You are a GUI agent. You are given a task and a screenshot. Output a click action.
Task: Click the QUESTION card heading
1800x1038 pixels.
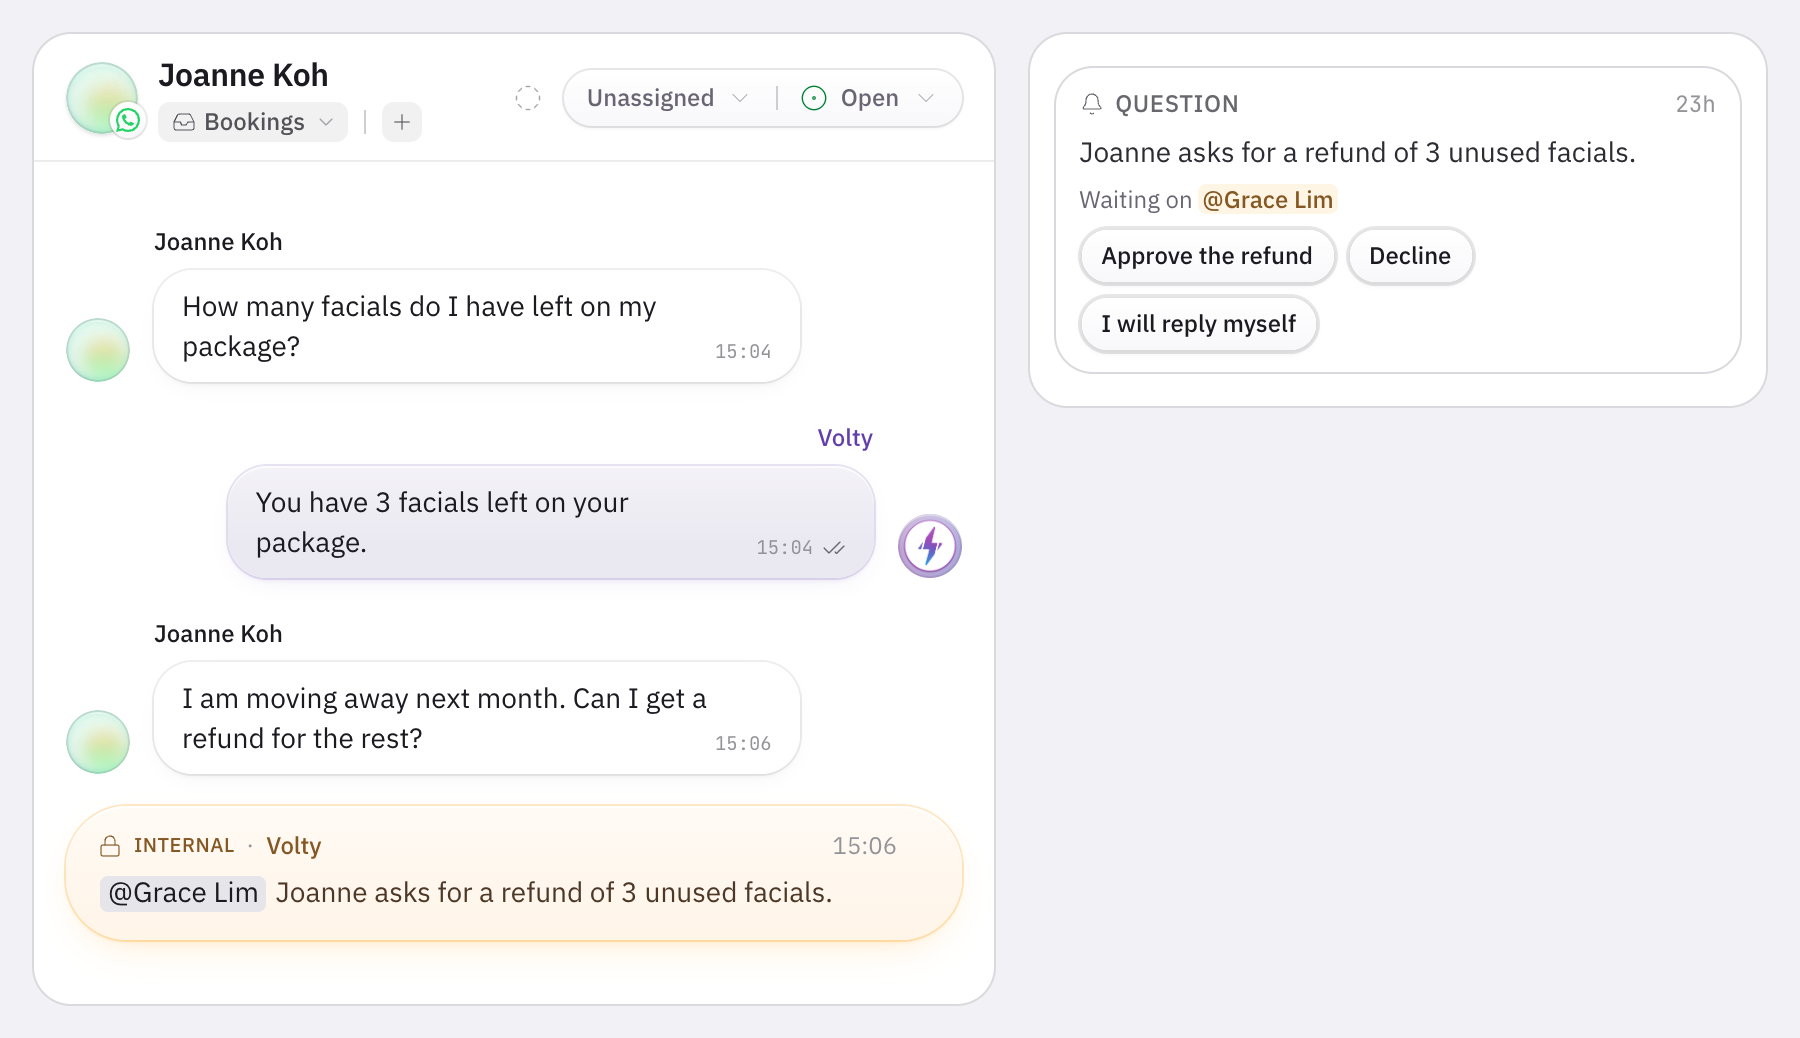tap(1177, 104)
